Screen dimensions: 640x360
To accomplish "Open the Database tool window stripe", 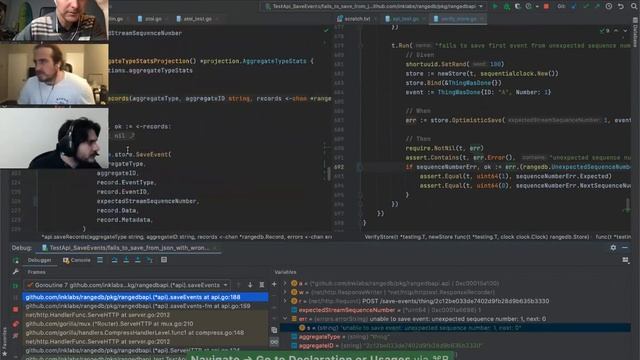I will coord(636,32).
